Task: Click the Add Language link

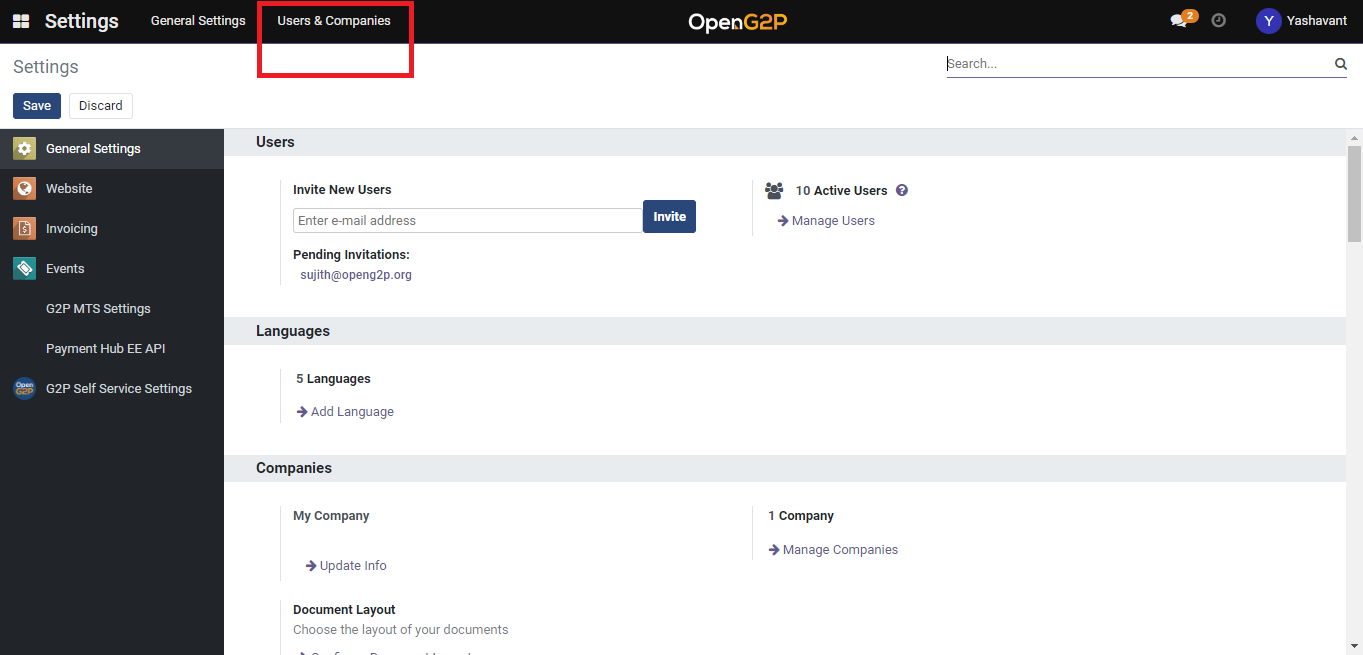Action: (351, 412)
